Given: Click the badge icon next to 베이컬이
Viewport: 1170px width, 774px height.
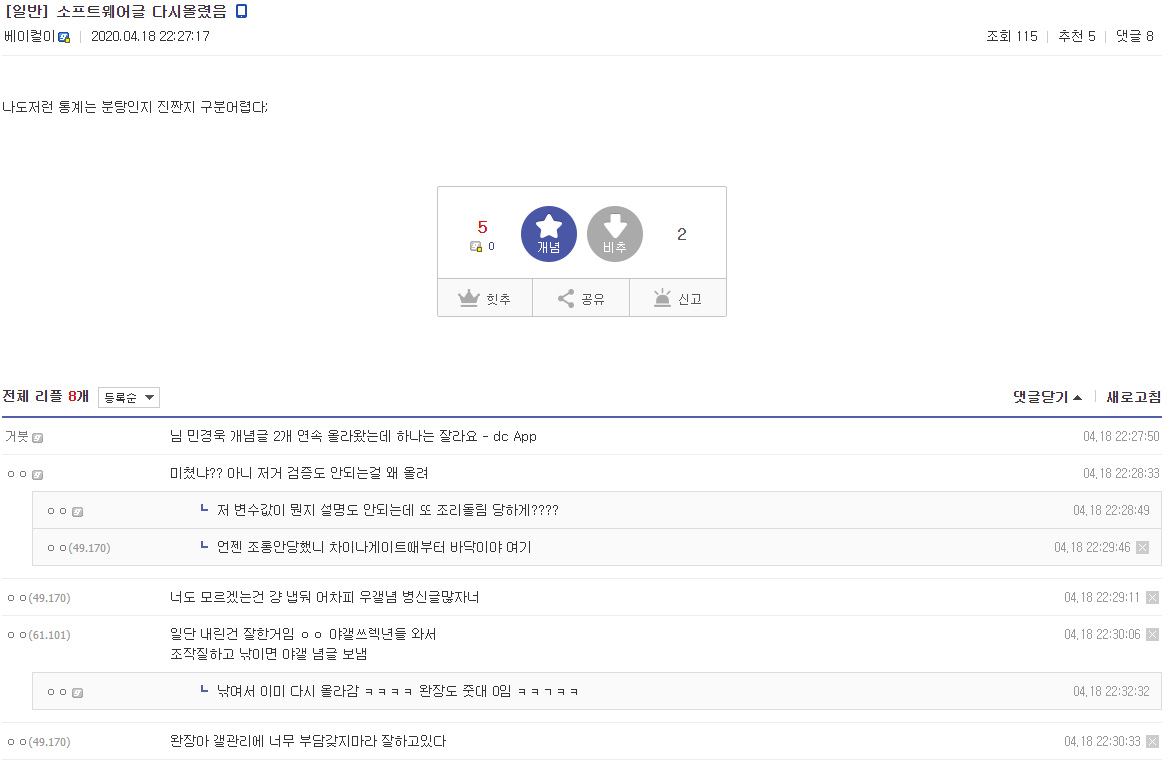Looking at the screenshot, I should click(64, 37).
